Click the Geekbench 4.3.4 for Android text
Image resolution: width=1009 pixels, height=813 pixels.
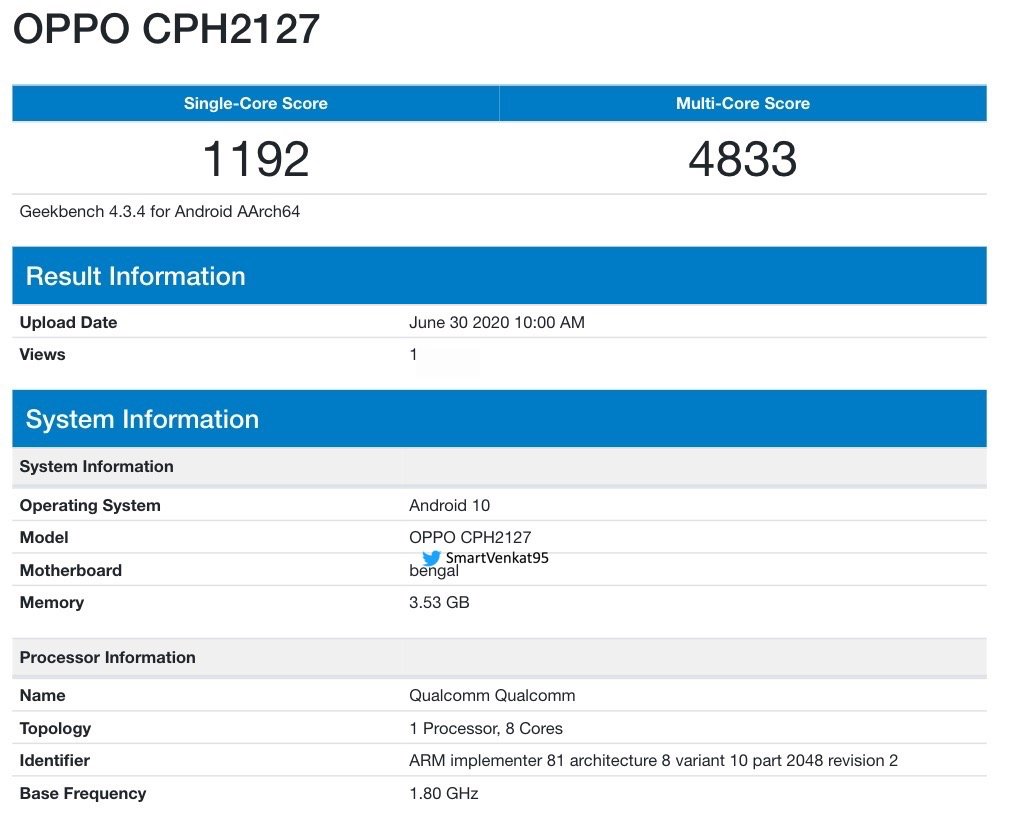[160, 211]
